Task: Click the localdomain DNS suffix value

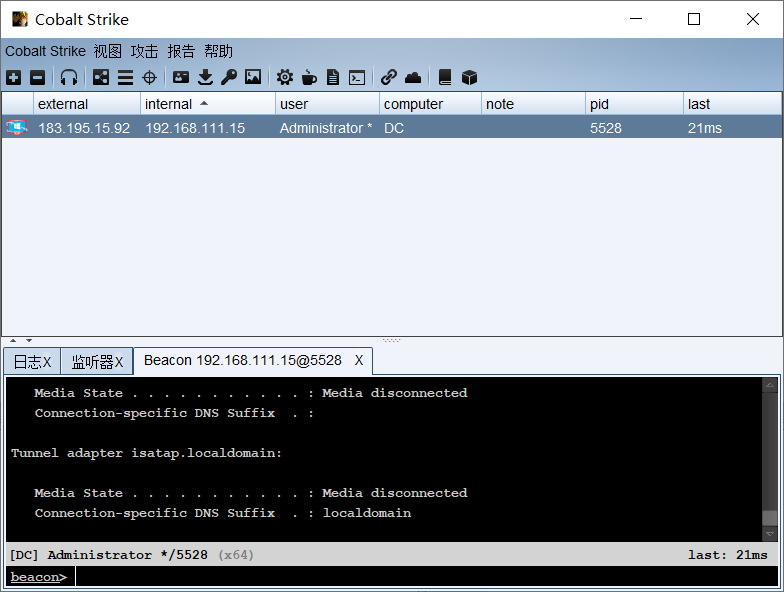Action: [x=367, y=513]
